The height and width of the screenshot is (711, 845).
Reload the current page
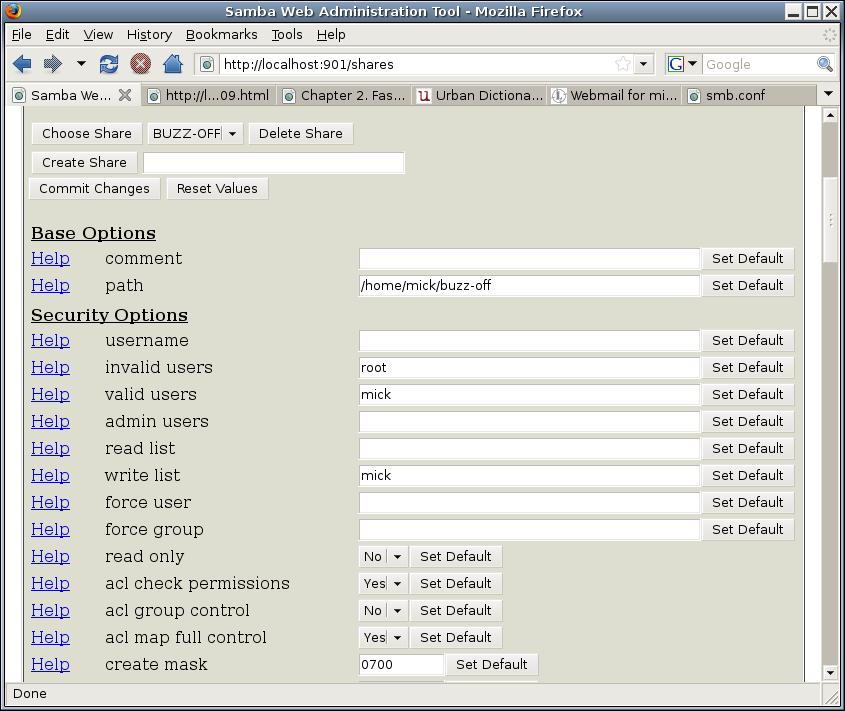pyautogui.click(x=109, y=64)
